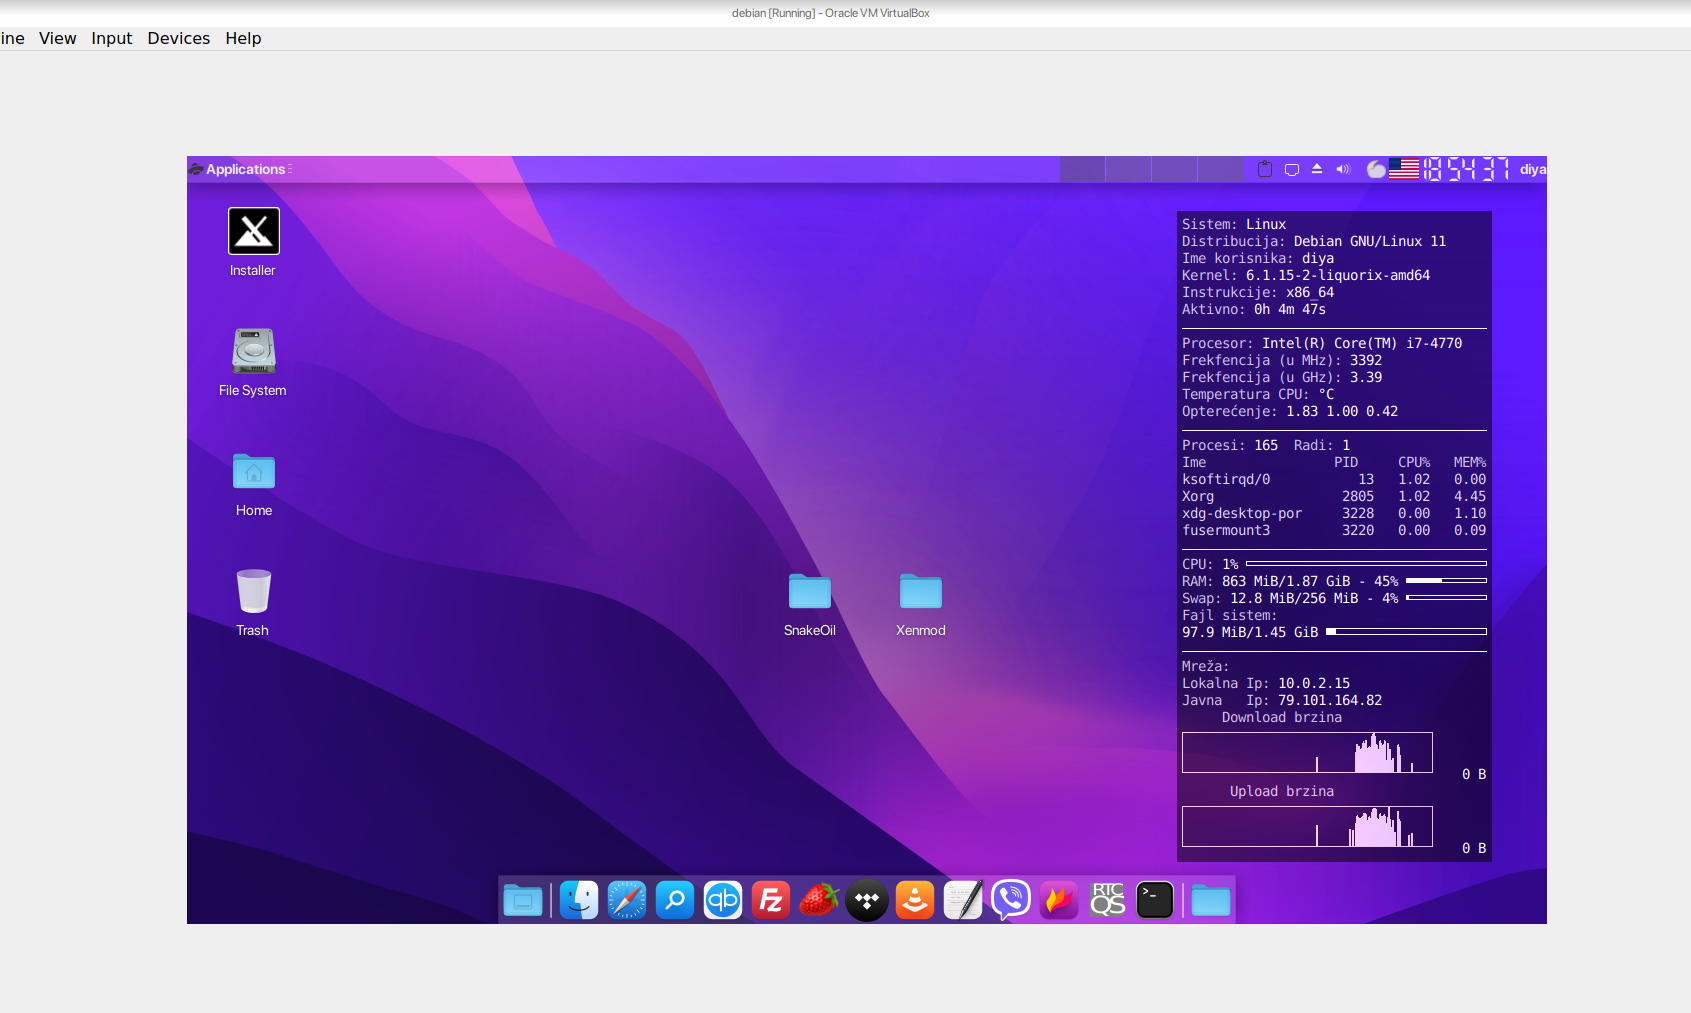
Task: Click the show-desktop folder icon in dock
Action: point(523,901)
